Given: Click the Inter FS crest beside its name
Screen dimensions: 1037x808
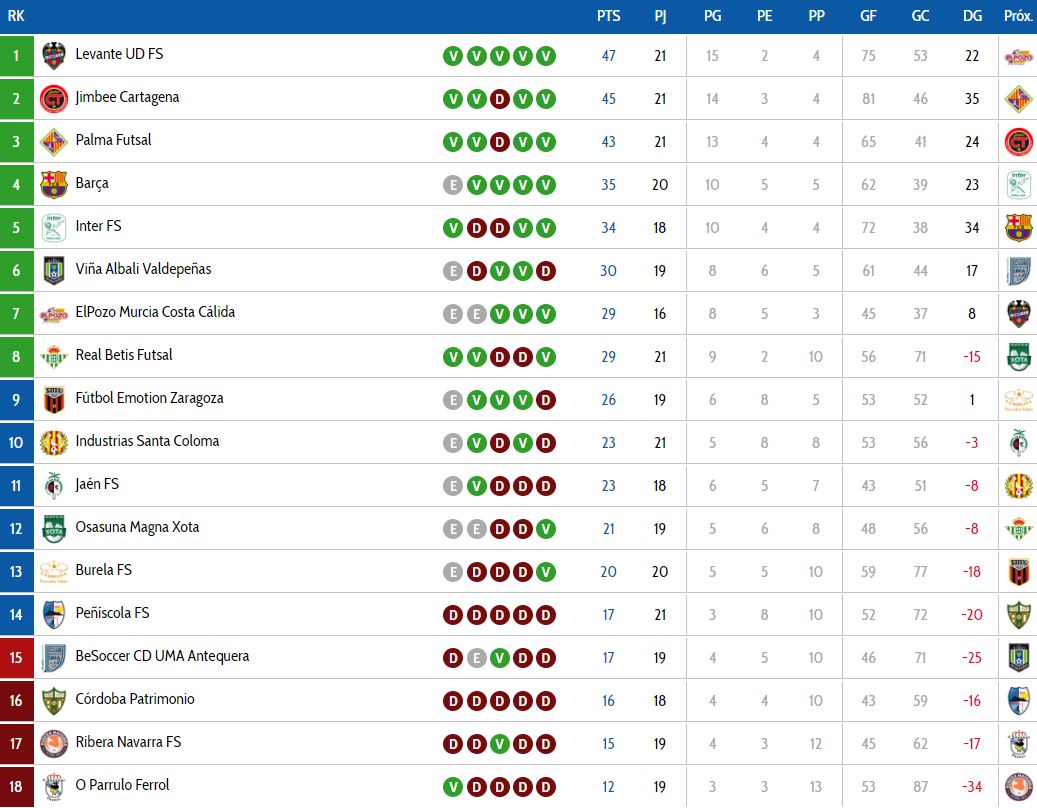Looking at the screenshot, I should [x=54, y=227].
